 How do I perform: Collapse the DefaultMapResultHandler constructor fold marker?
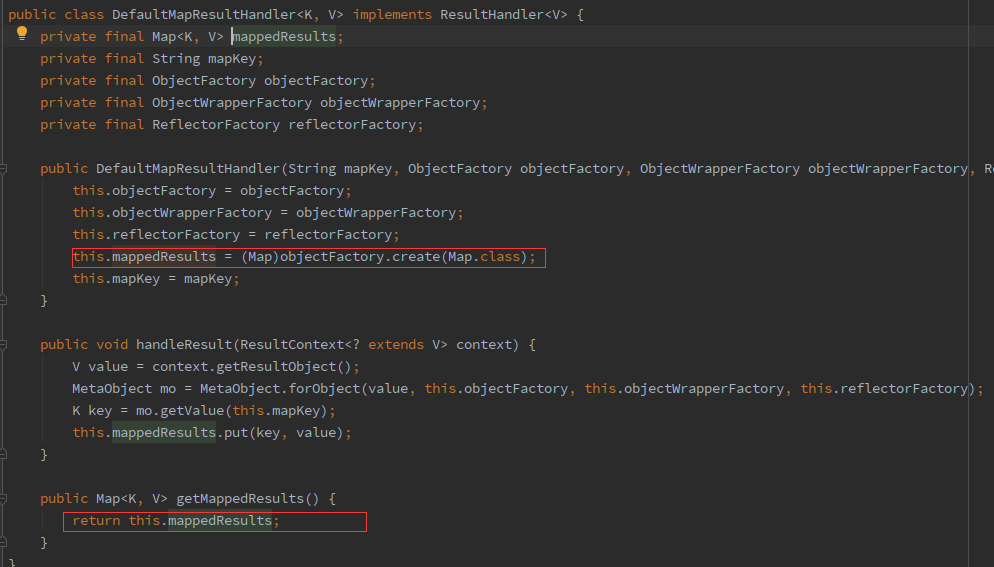pyautogui.click(x=3, y=169)
